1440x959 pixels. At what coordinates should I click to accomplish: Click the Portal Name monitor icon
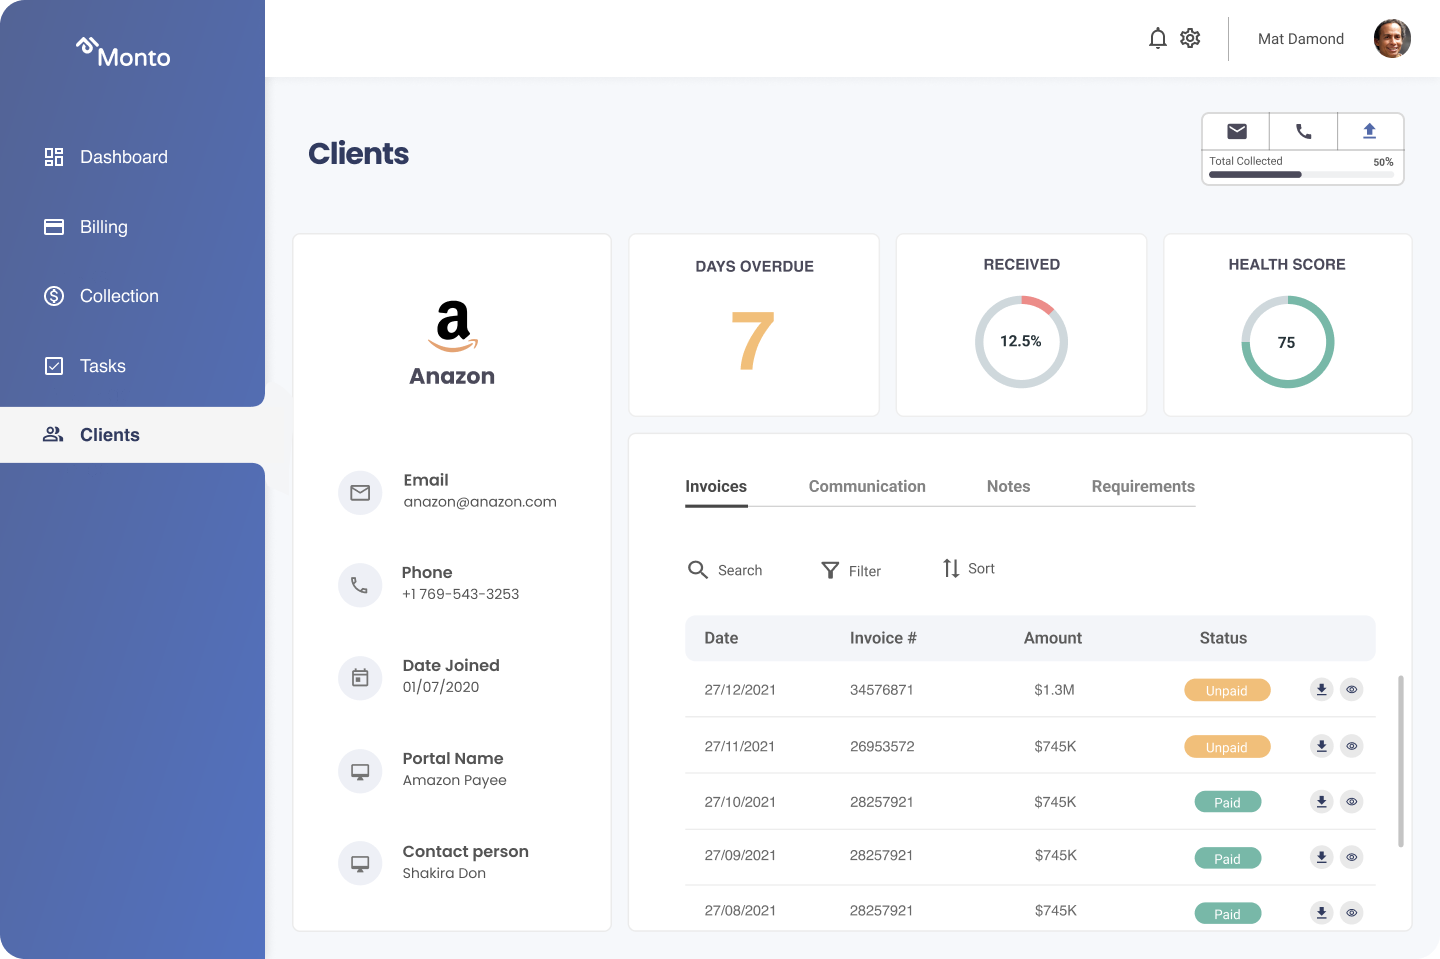(x=360, y=771)
